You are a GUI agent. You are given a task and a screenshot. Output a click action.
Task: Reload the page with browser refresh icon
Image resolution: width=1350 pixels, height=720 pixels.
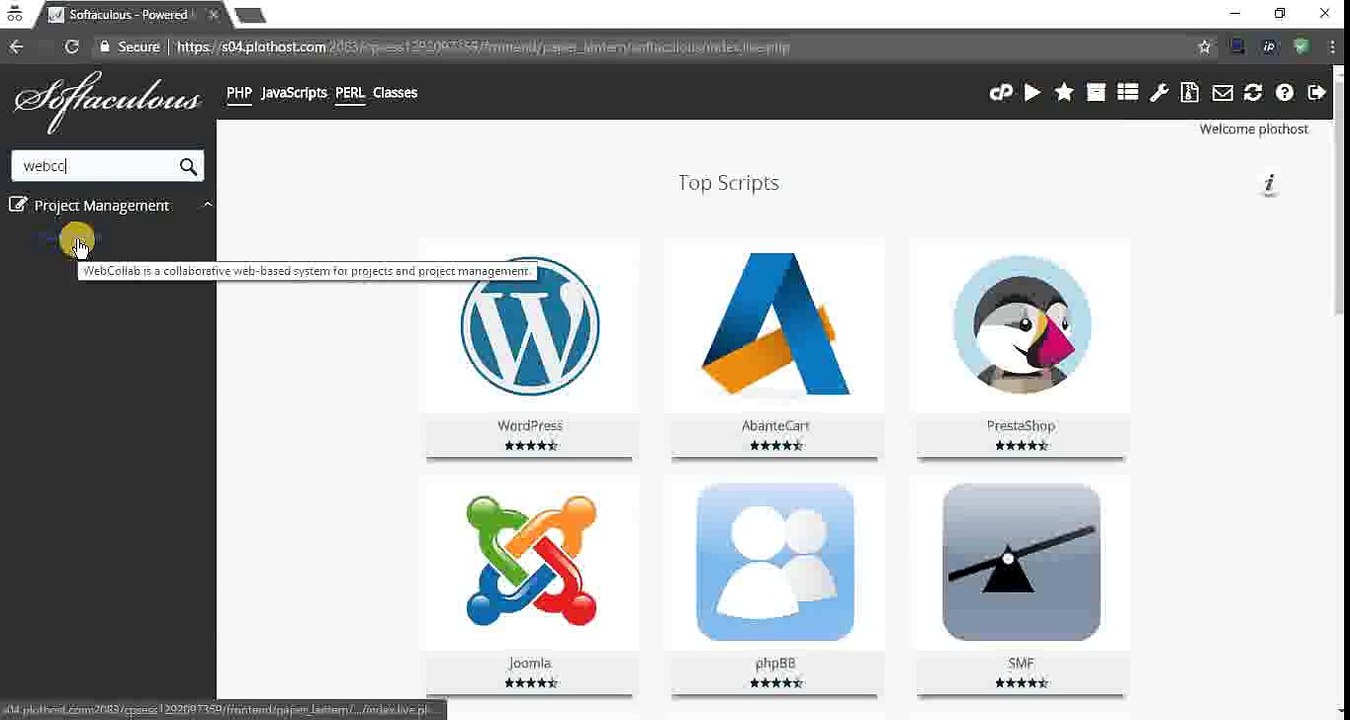pyautogui.click(x=71, y=47)
